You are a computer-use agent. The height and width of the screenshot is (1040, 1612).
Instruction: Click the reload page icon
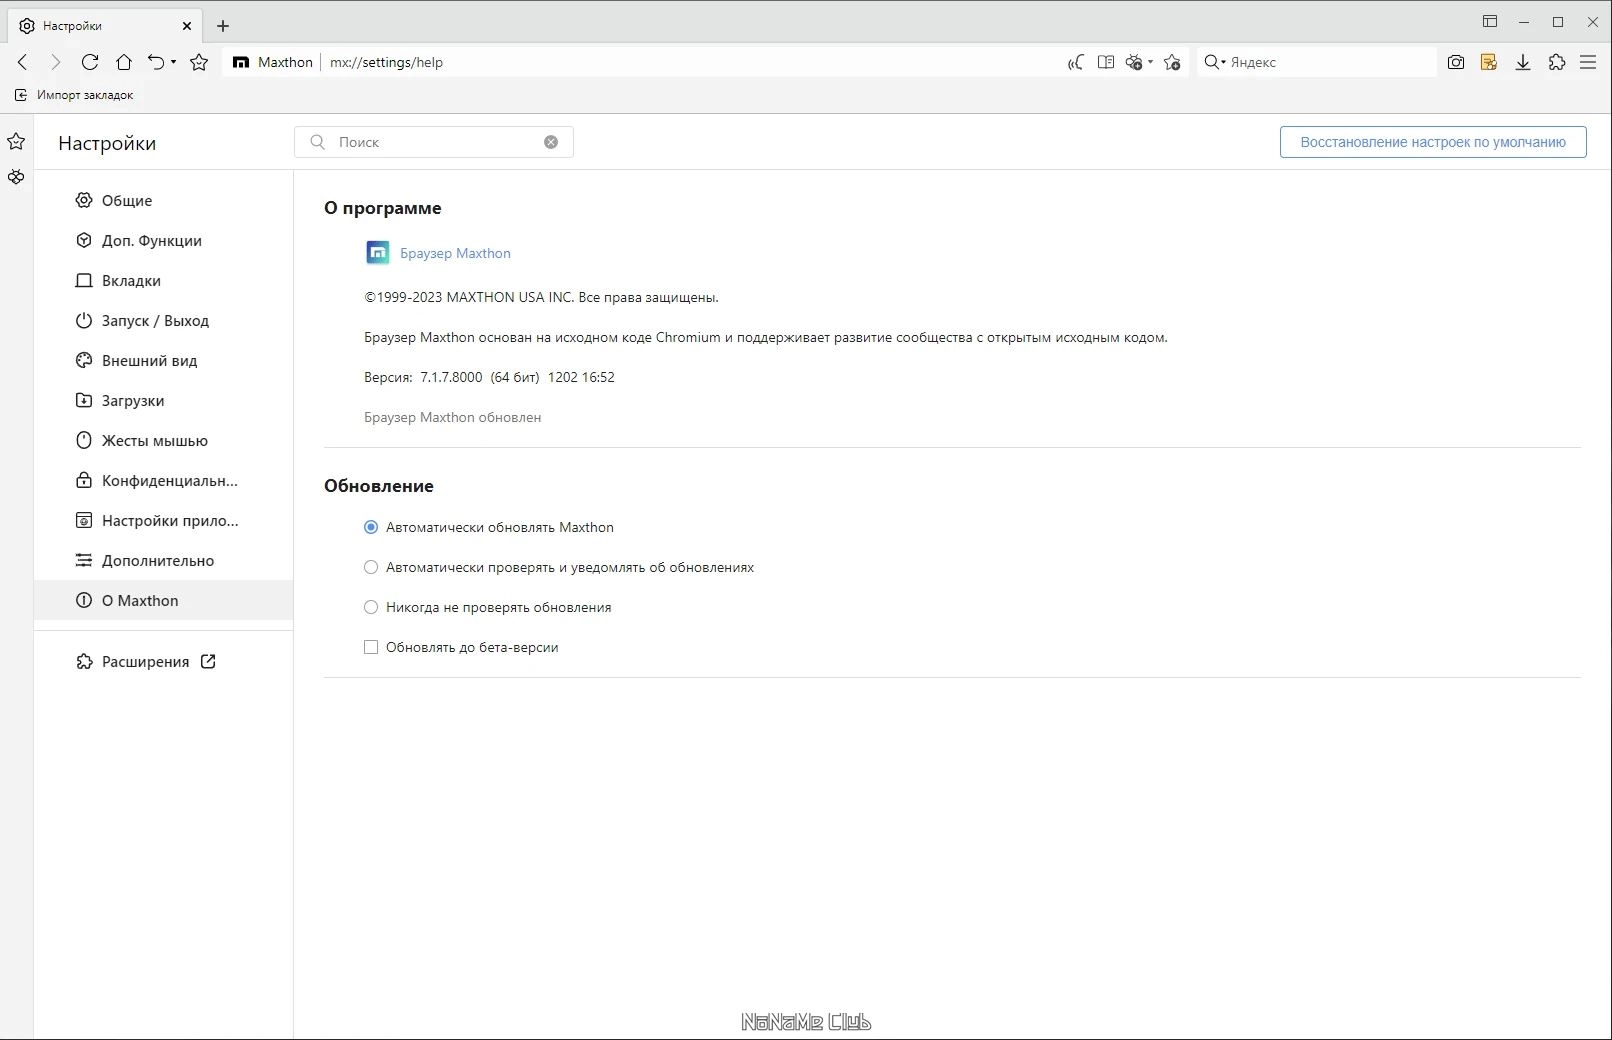point(90,62)
